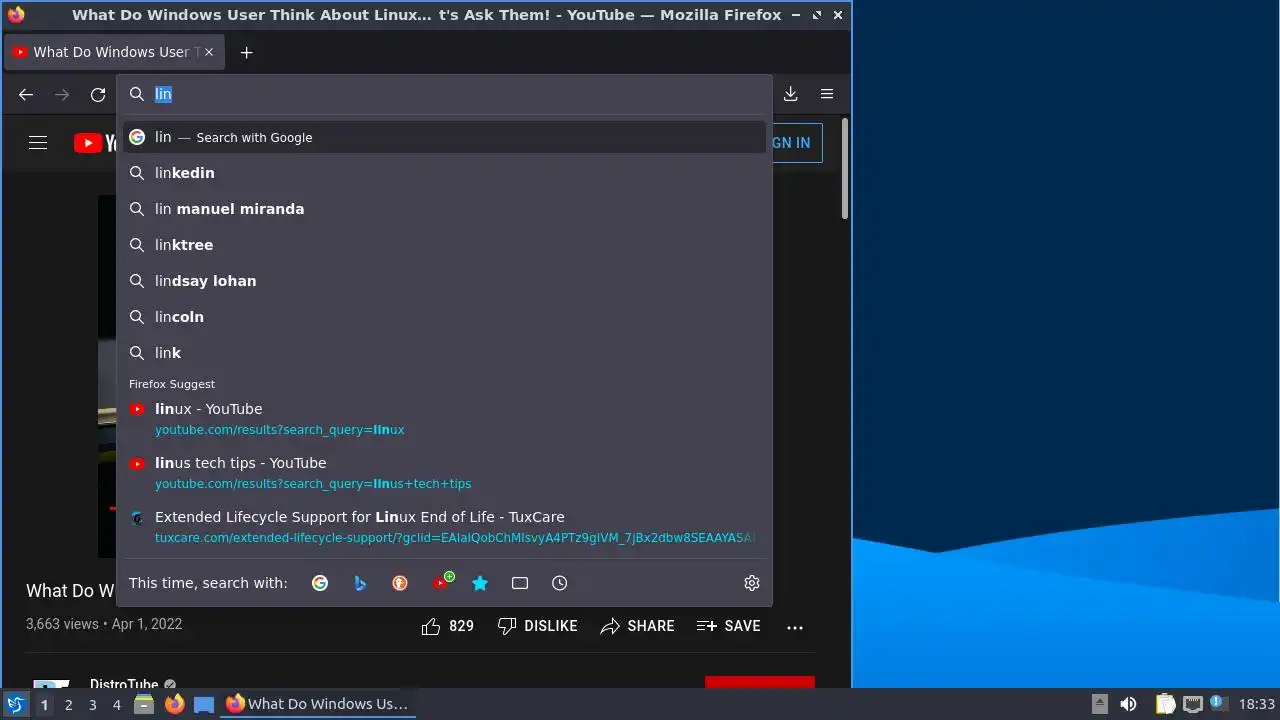The image size is (1280, 720).
Task: Switch to workspace 4 in the pager
Action: pyautogui.click(x=116, y=705)
